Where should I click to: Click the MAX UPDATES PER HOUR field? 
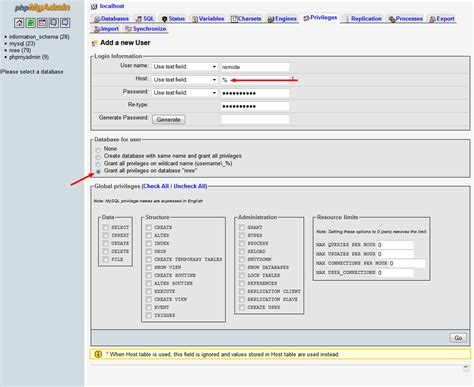click(395, 254)
